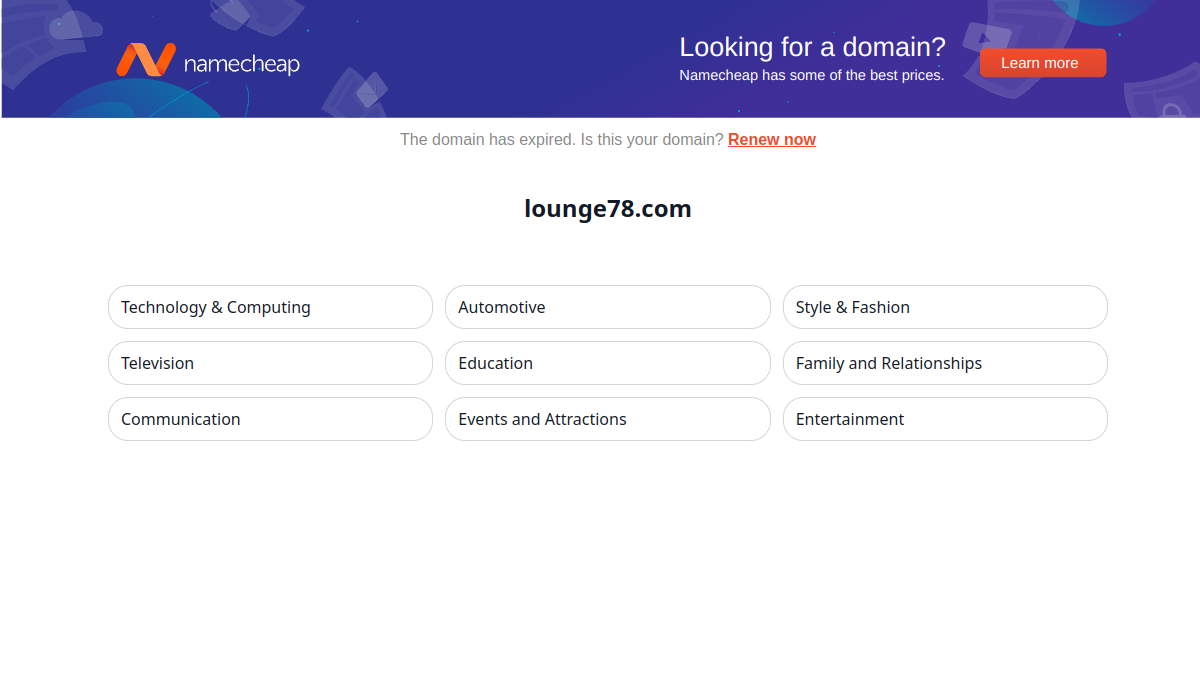
Task: Click the Learn more button
Action: coord(1043,63)
